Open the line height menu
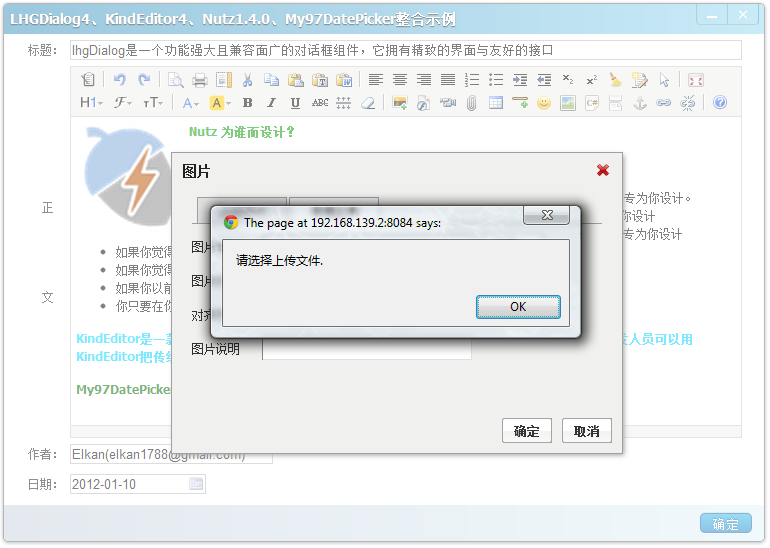The width and height of the screenshot is (770, 548). [x=344, y=103]
